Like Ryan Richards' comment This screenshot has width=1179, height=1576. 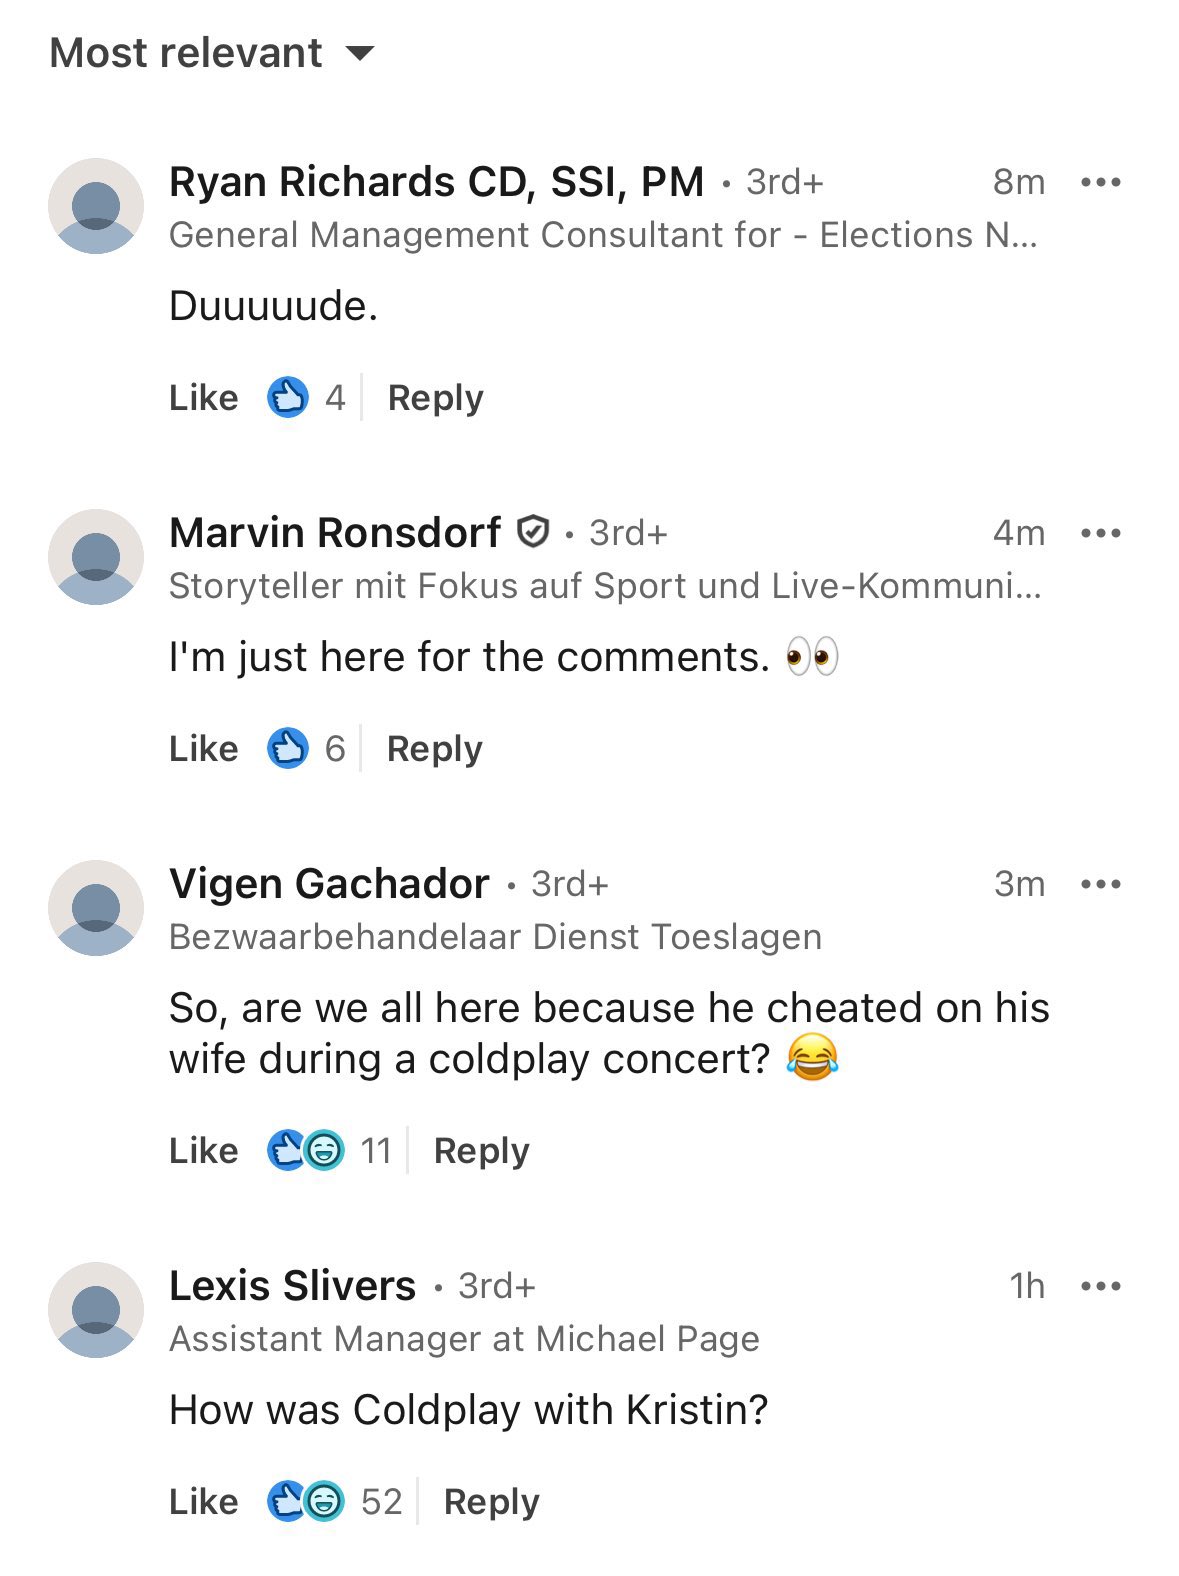point(204,397)
